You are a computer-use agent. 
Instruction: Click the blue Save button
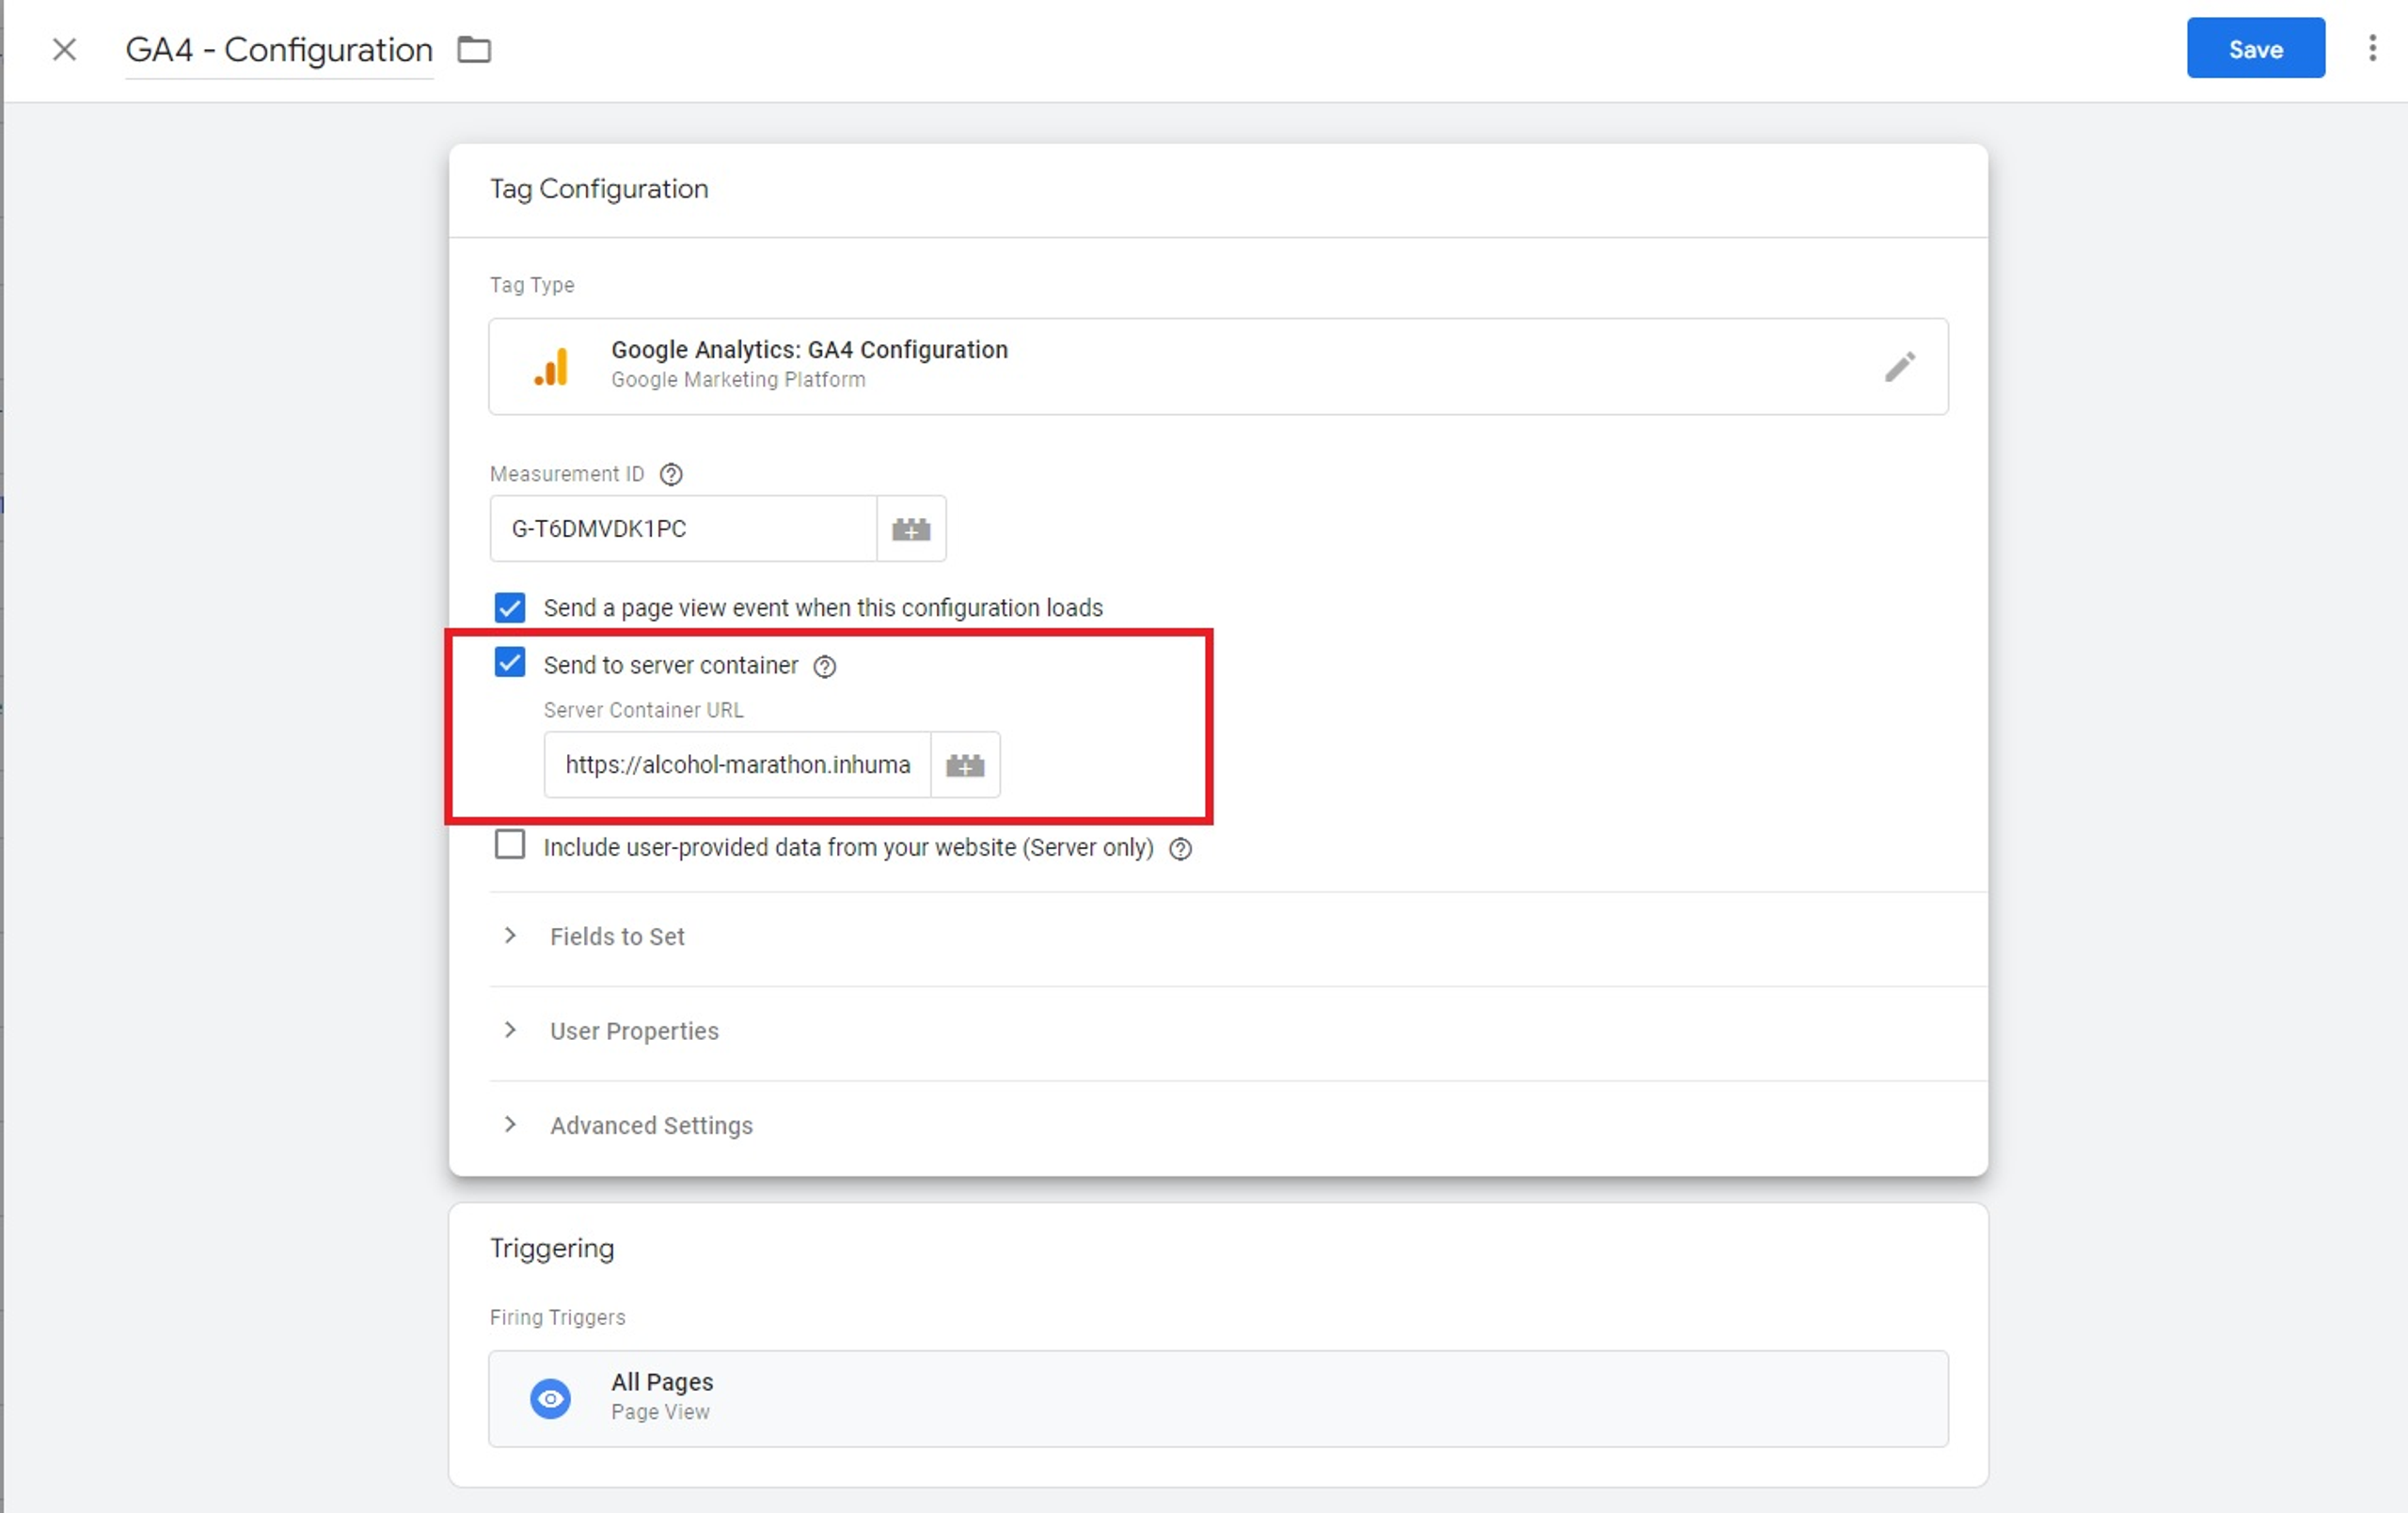pos(2254,48)
